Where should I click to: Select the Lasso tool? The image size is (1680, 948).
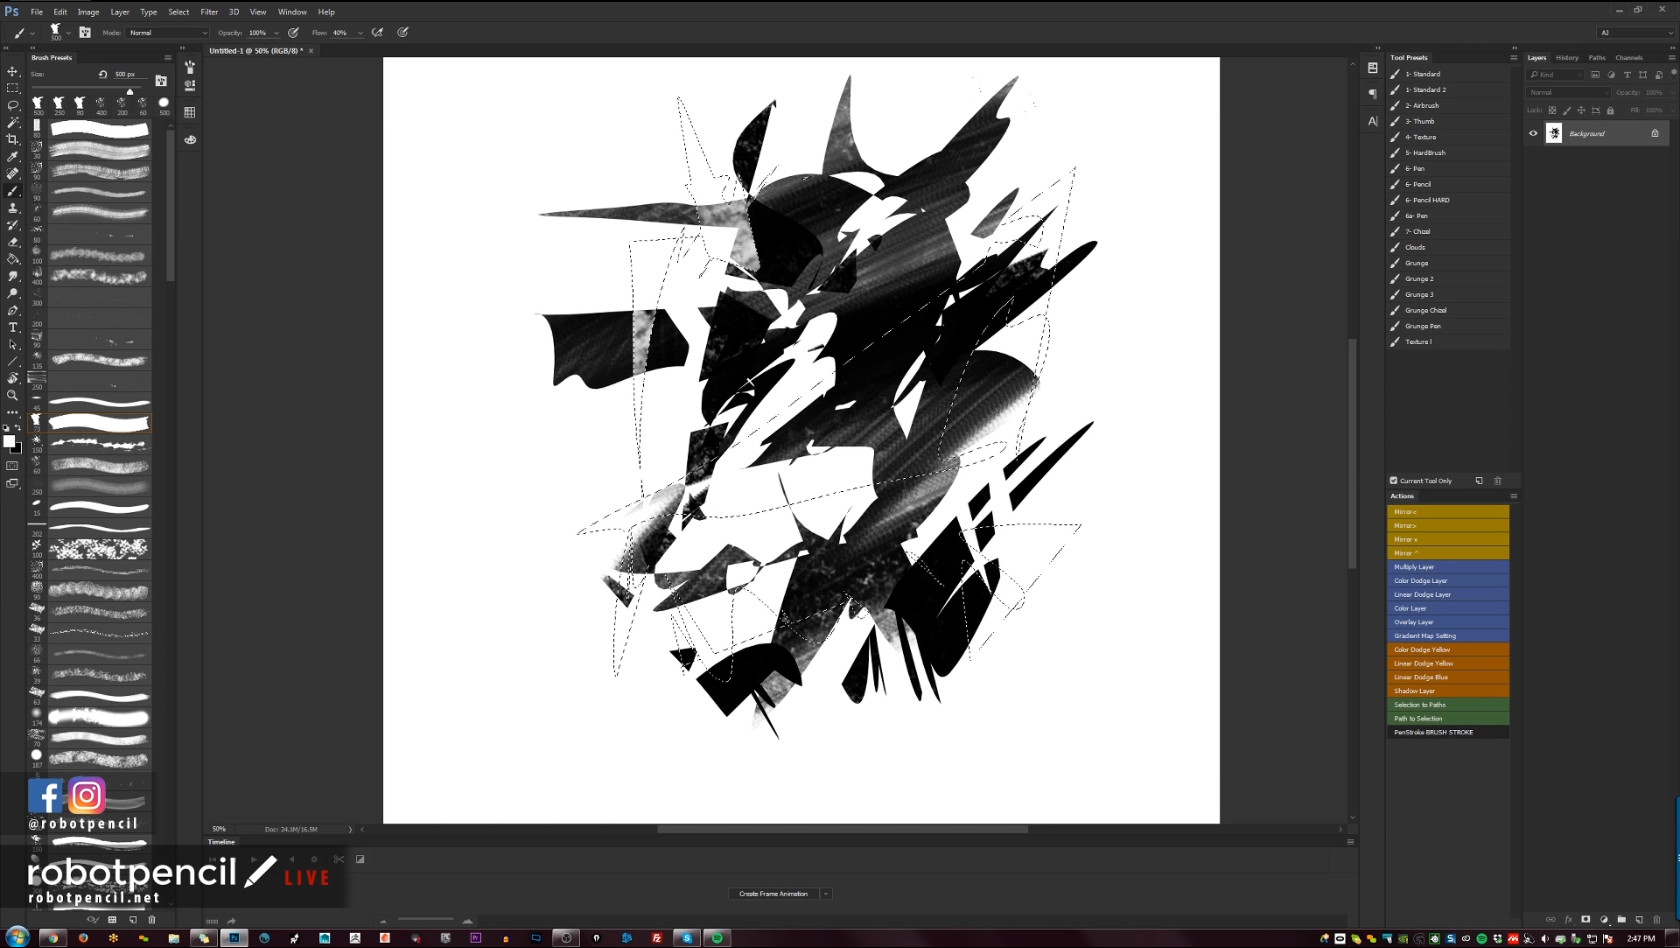pyautogui.click(x=13, y=105)
